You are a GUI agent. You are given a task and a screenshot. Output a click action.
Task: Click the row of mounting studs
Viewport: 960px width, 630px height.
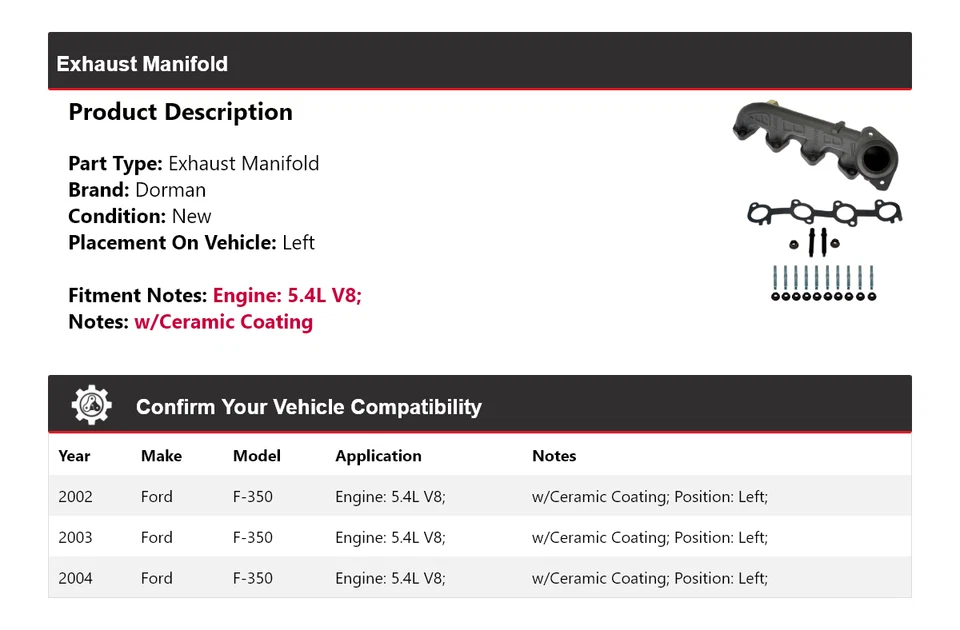(824, 282)
